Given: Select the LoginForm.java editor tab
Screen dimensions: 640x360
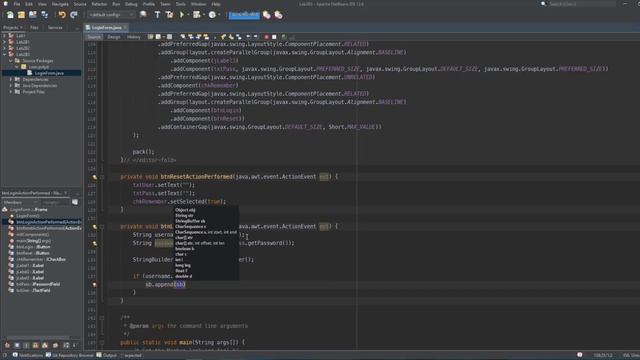Looking at the screenshot, I should (106, 27).
